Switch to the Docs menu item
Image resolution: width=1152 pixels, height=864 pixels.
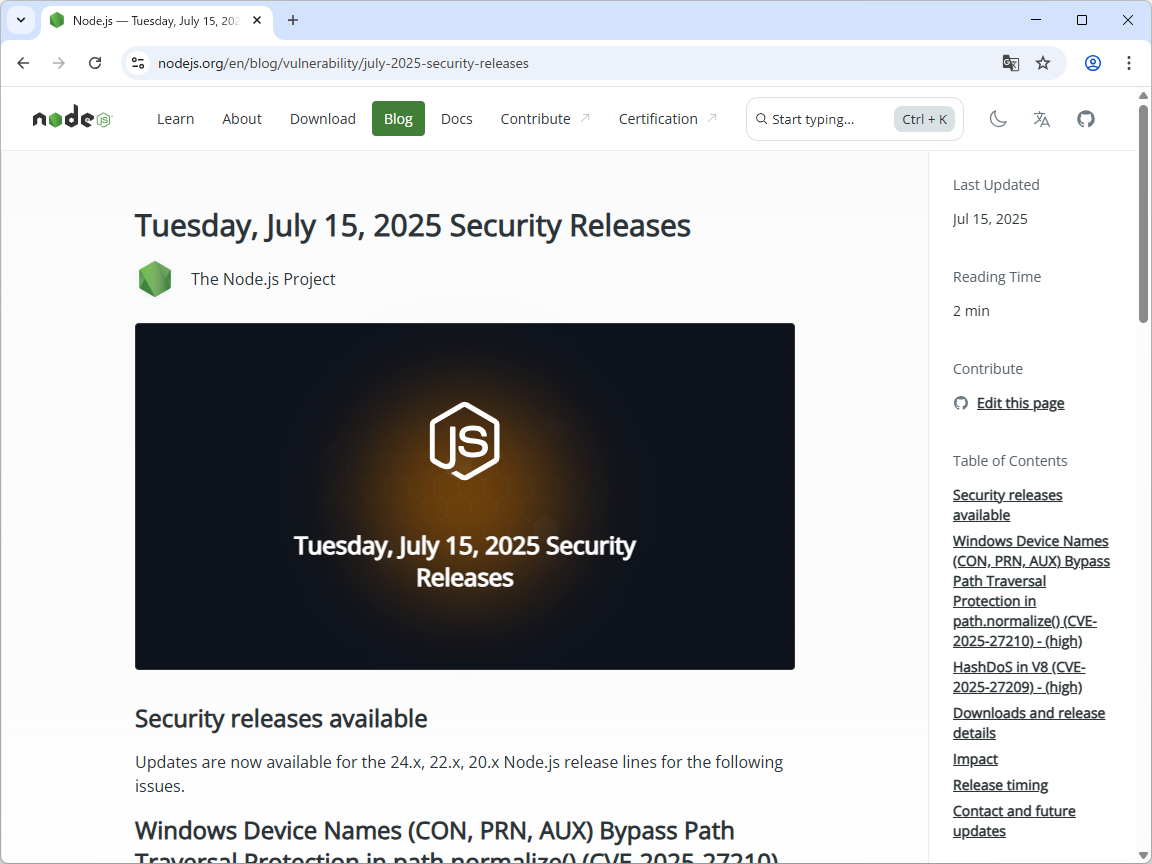(456, 118)
